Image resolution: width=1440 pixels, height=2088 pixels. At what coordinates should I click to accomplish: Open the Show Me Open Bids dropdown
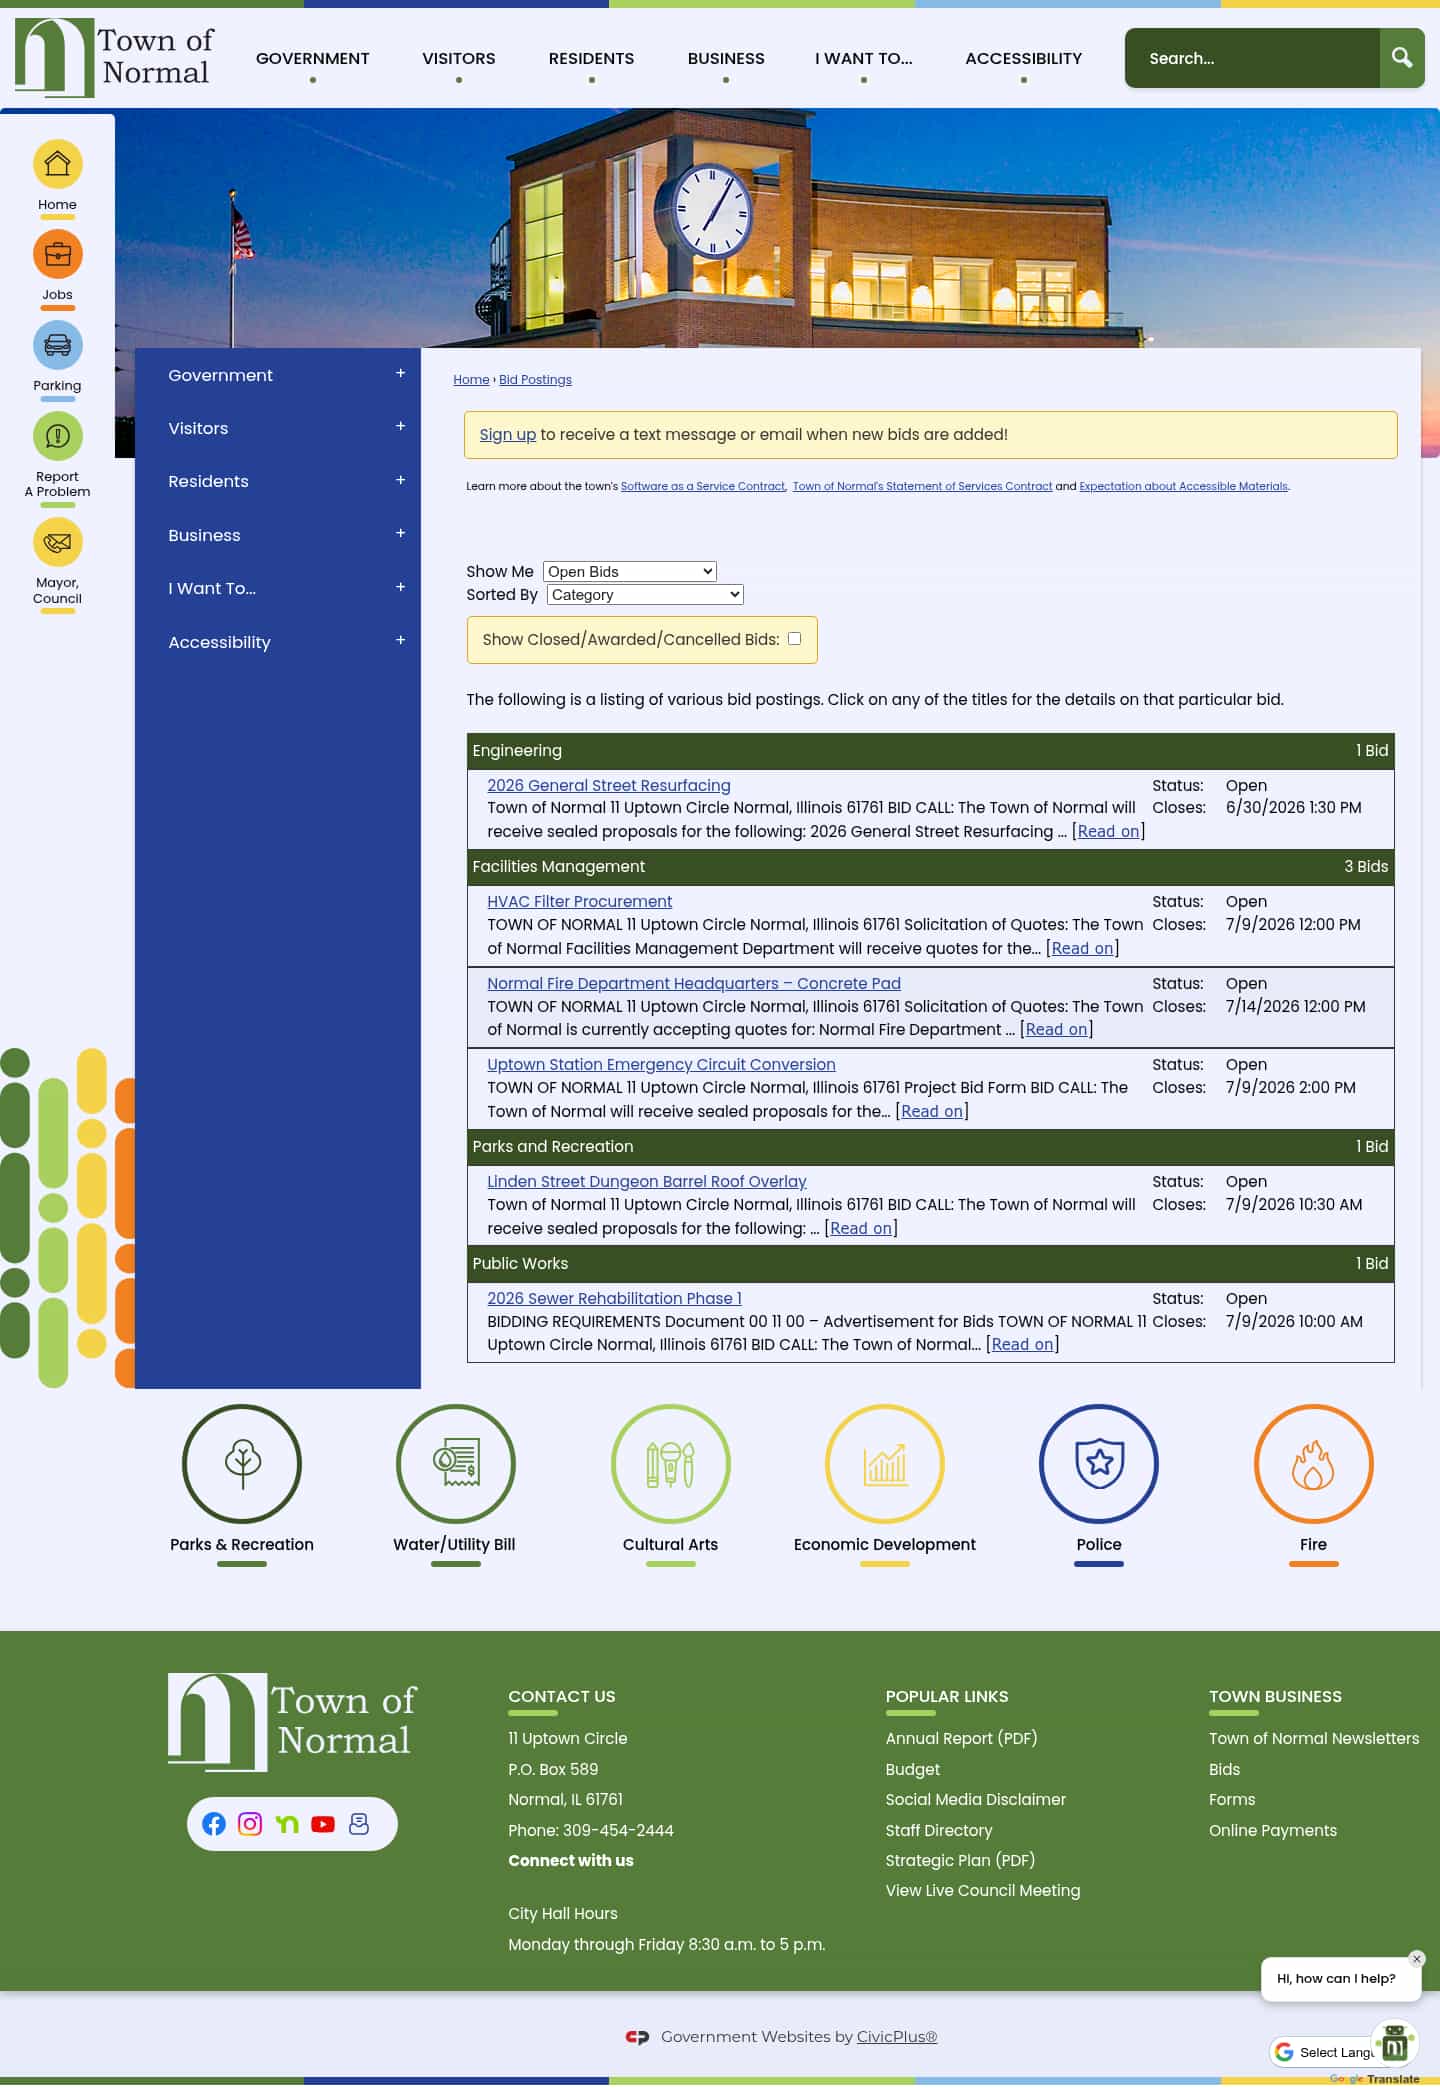[630, 572]
